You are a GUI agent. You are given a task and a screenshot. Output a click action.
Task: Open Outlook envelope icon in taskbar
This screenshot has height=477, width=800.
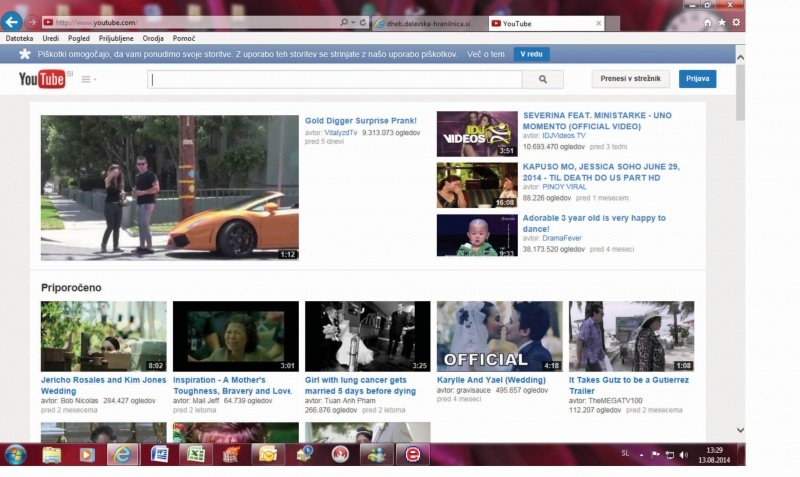pyautogui.click(x=268, y=454)
